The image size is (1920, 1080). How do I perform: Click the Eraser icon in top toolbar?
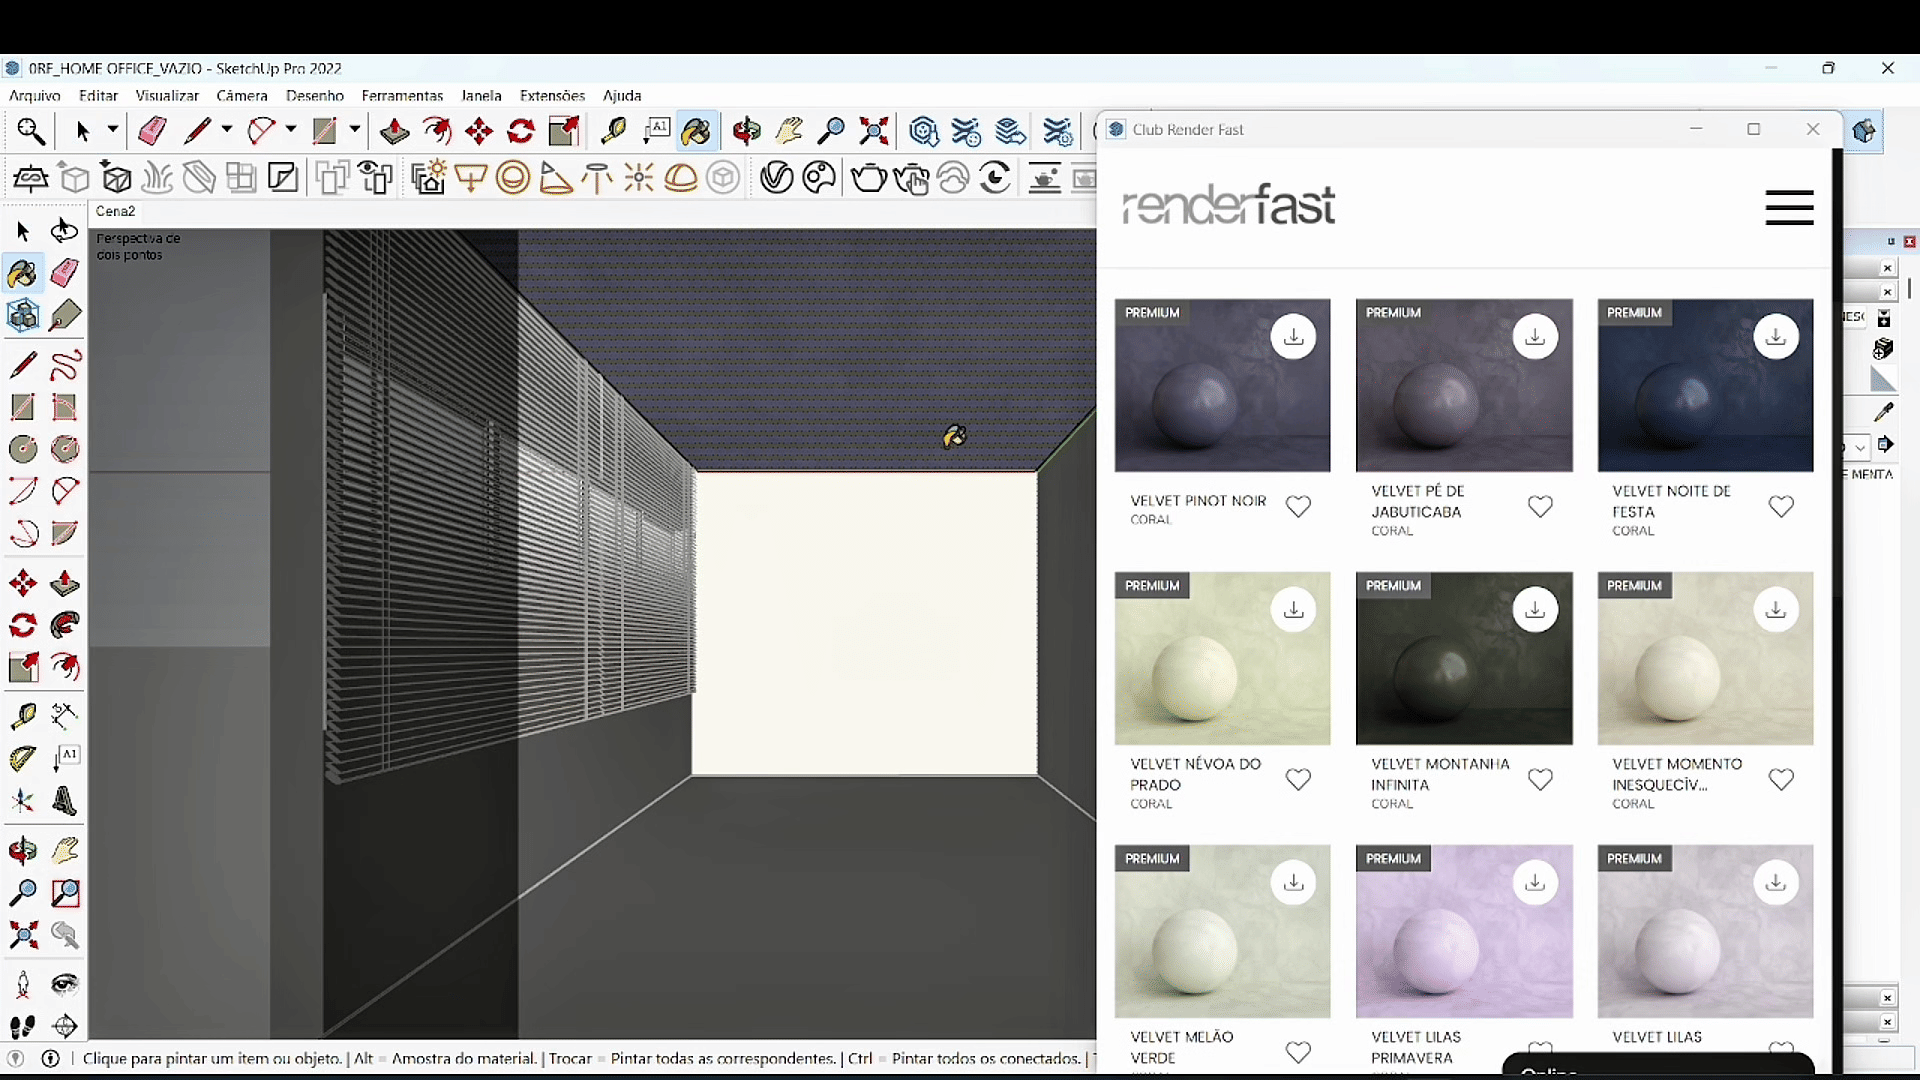tap(152, 131)
